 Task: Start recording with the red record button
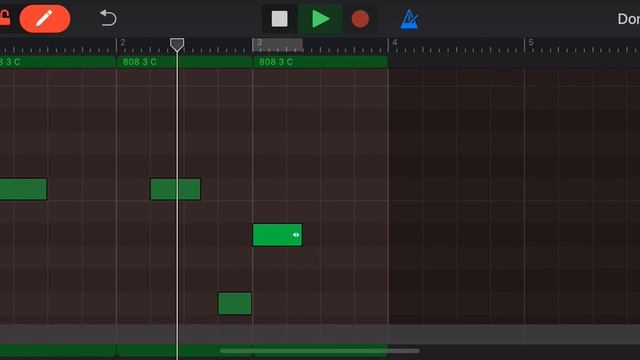(x=360, y=19)
